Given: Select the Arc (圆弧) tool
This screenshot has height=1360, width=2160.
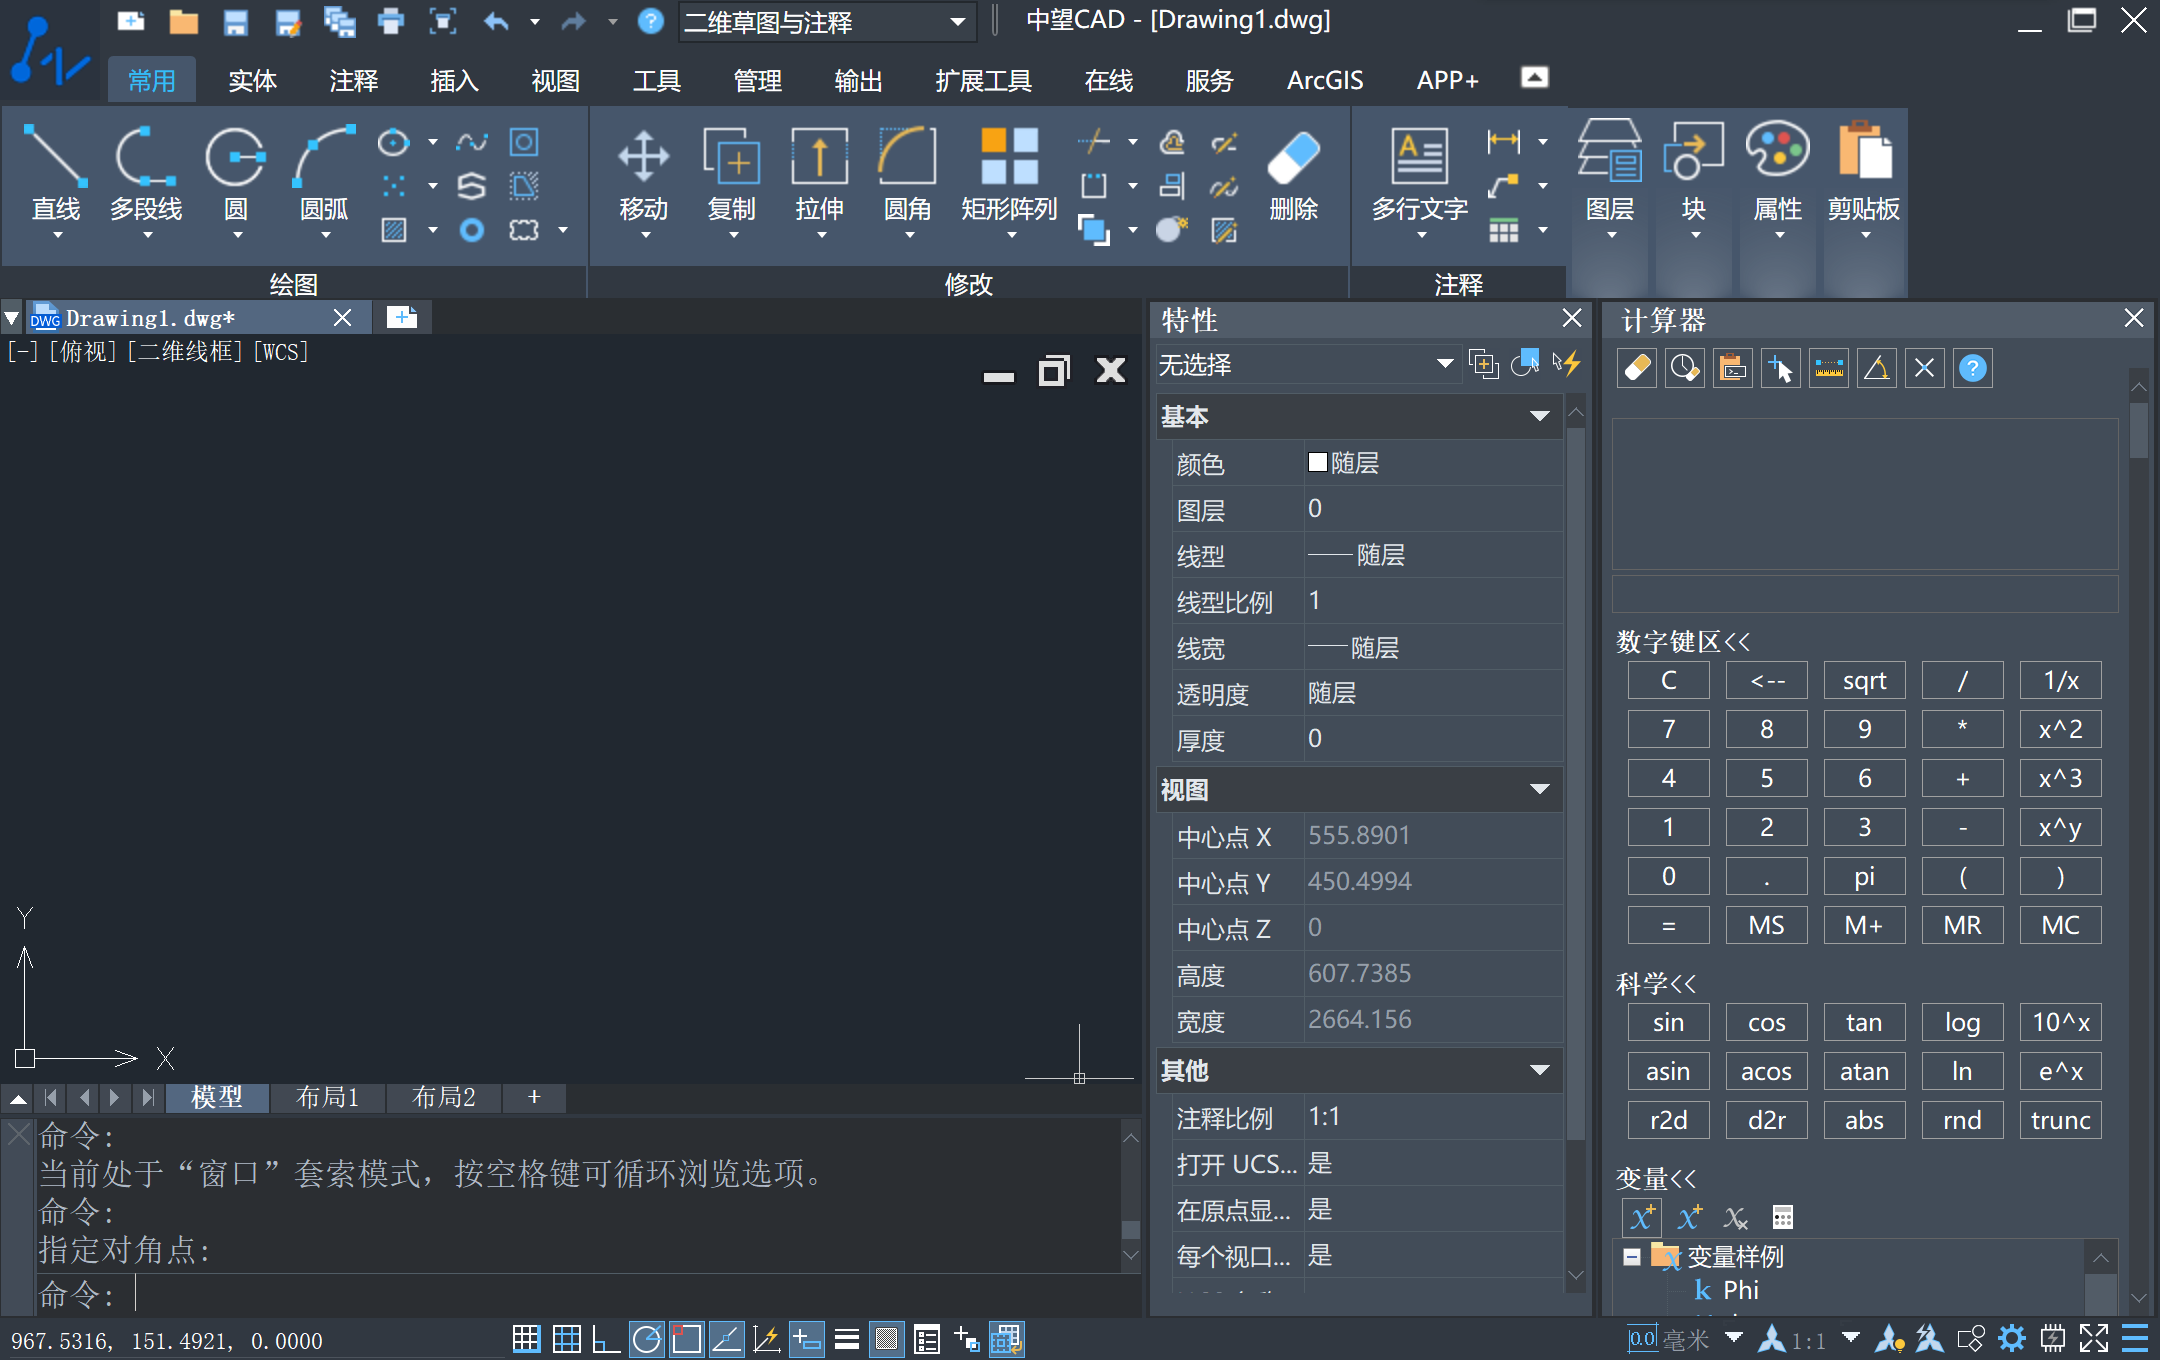Looking at the screenshot, I should point(324,178).
